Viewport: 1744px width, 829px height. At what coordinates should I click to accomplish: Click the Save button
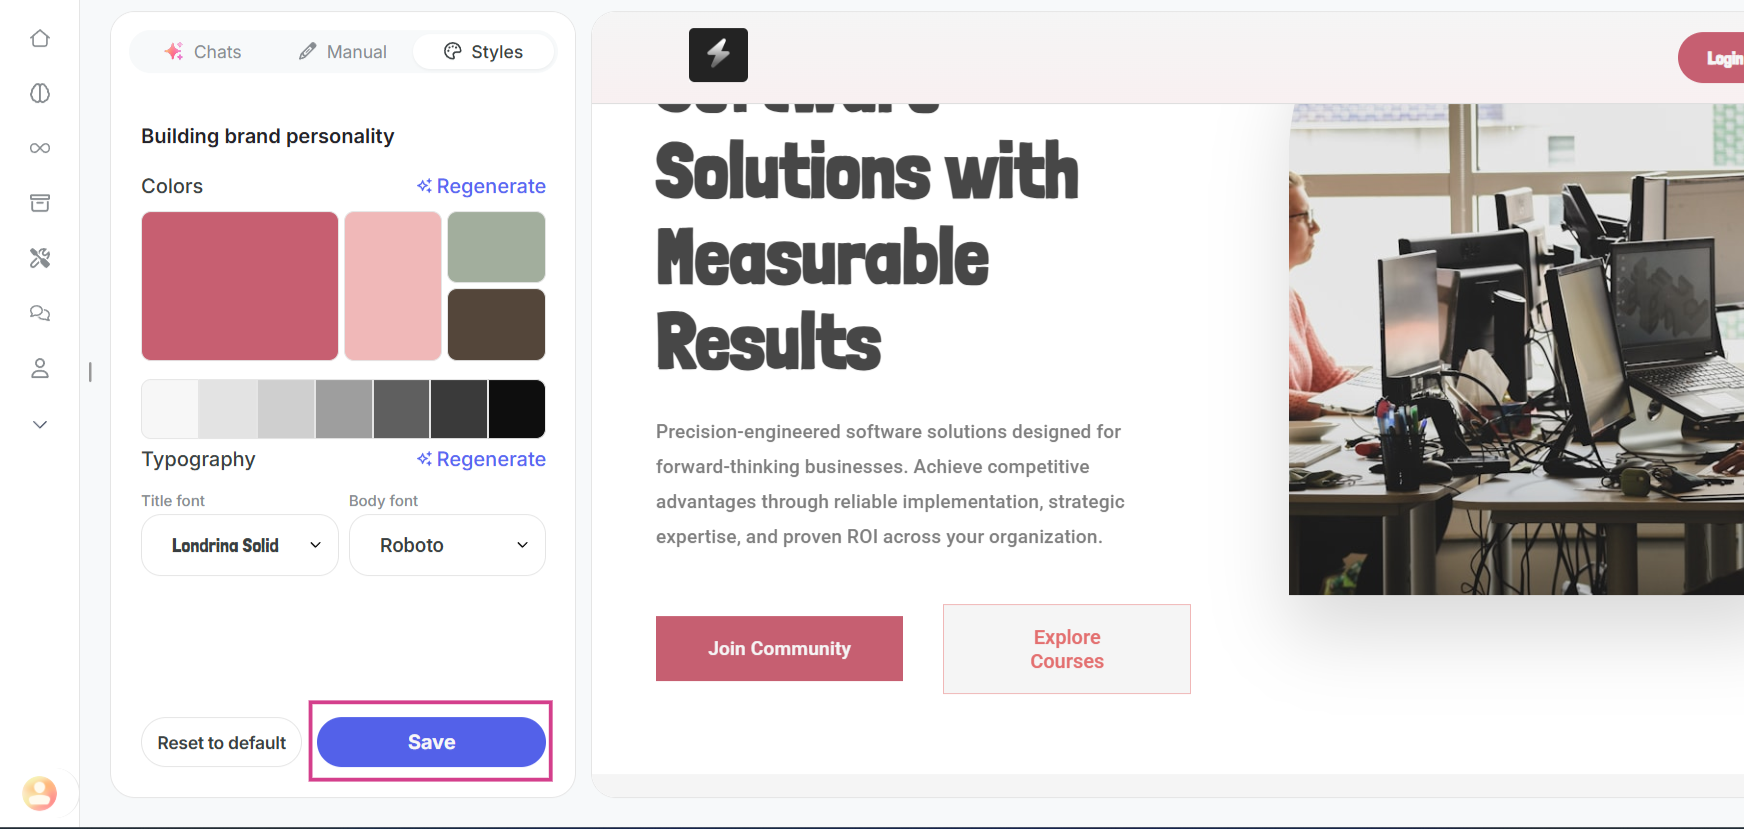[431, 742]
